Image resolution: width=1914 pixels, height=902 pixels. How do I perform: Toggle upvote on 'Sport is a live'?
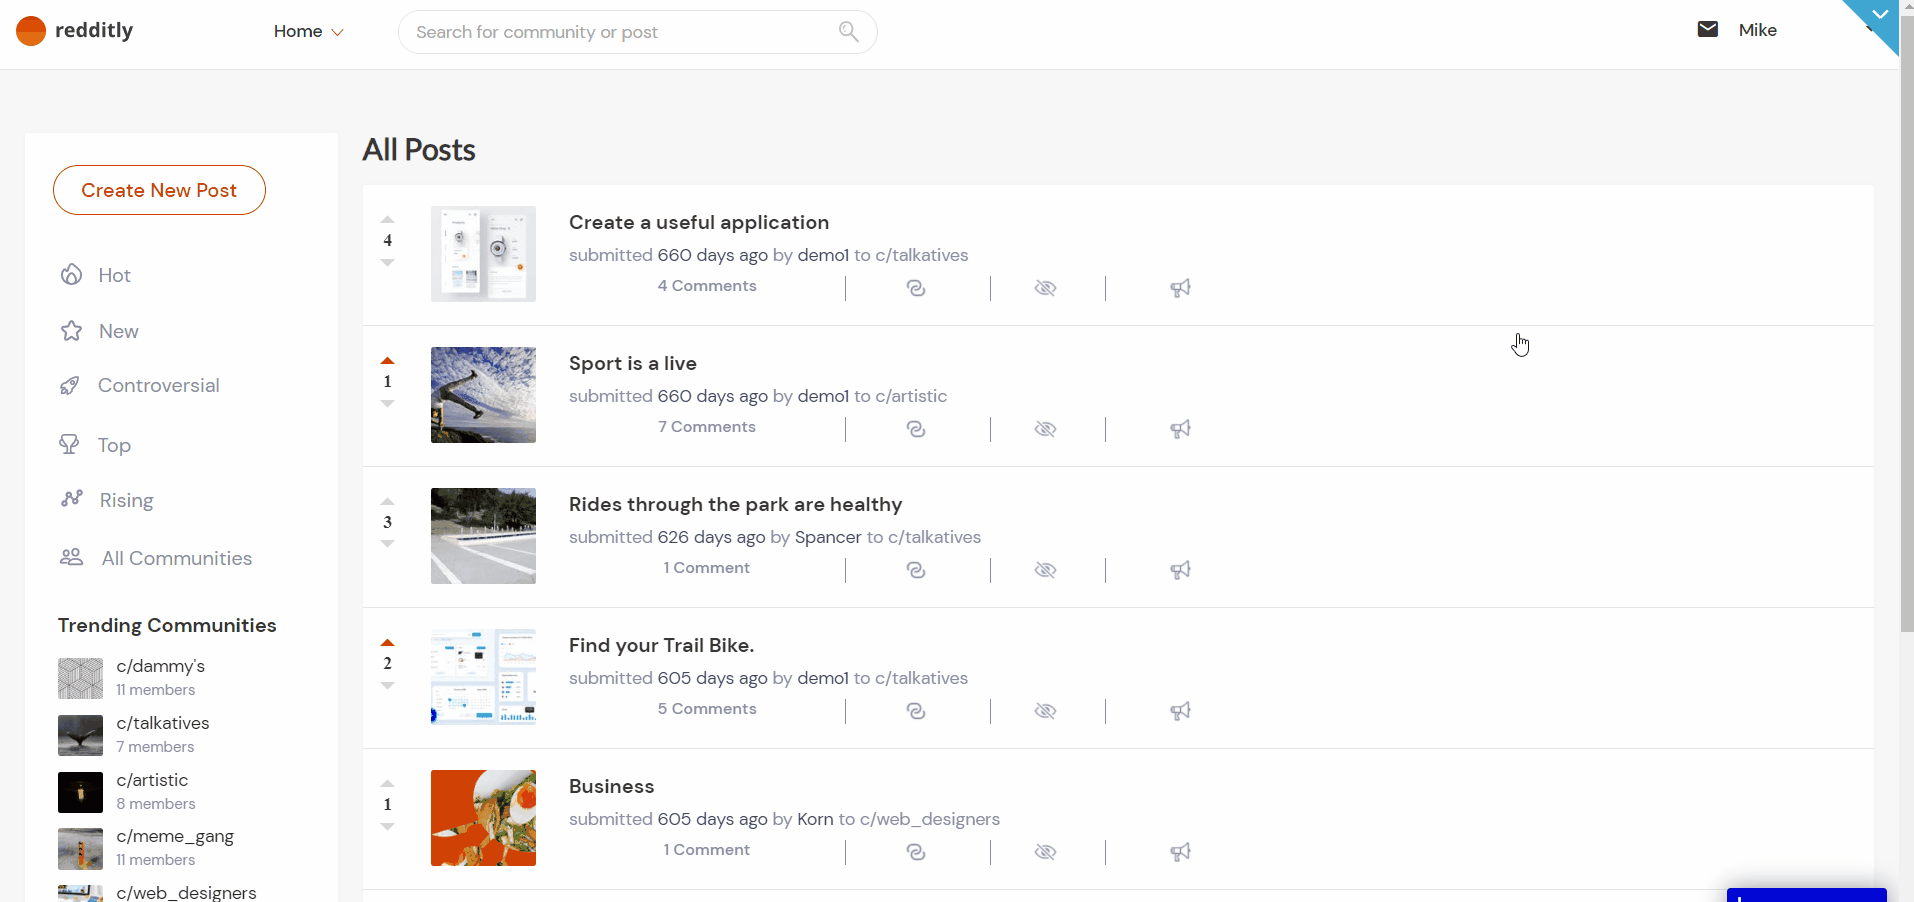[388, 361]
